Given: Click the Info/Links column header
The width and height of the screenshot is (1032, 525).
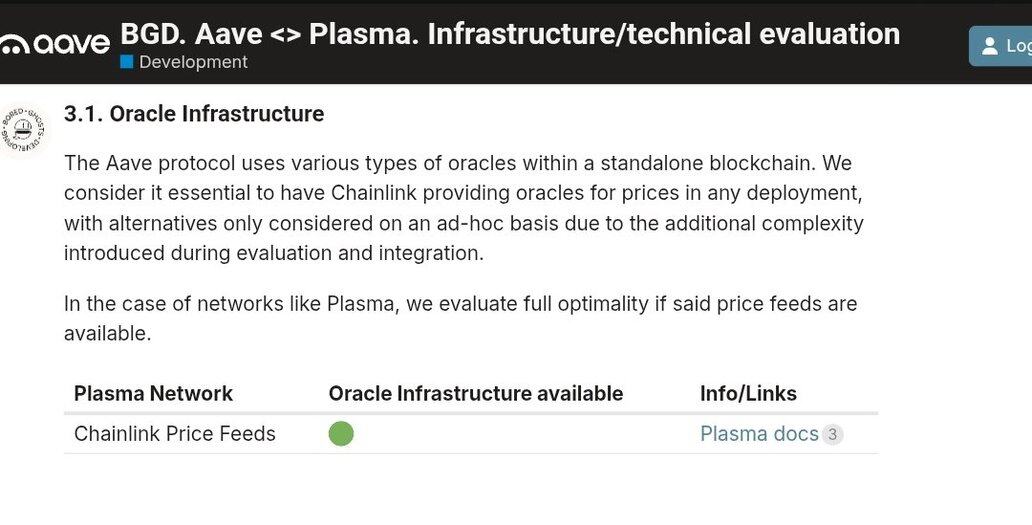Looking at the screenshot, I should [x=748, y=393].
